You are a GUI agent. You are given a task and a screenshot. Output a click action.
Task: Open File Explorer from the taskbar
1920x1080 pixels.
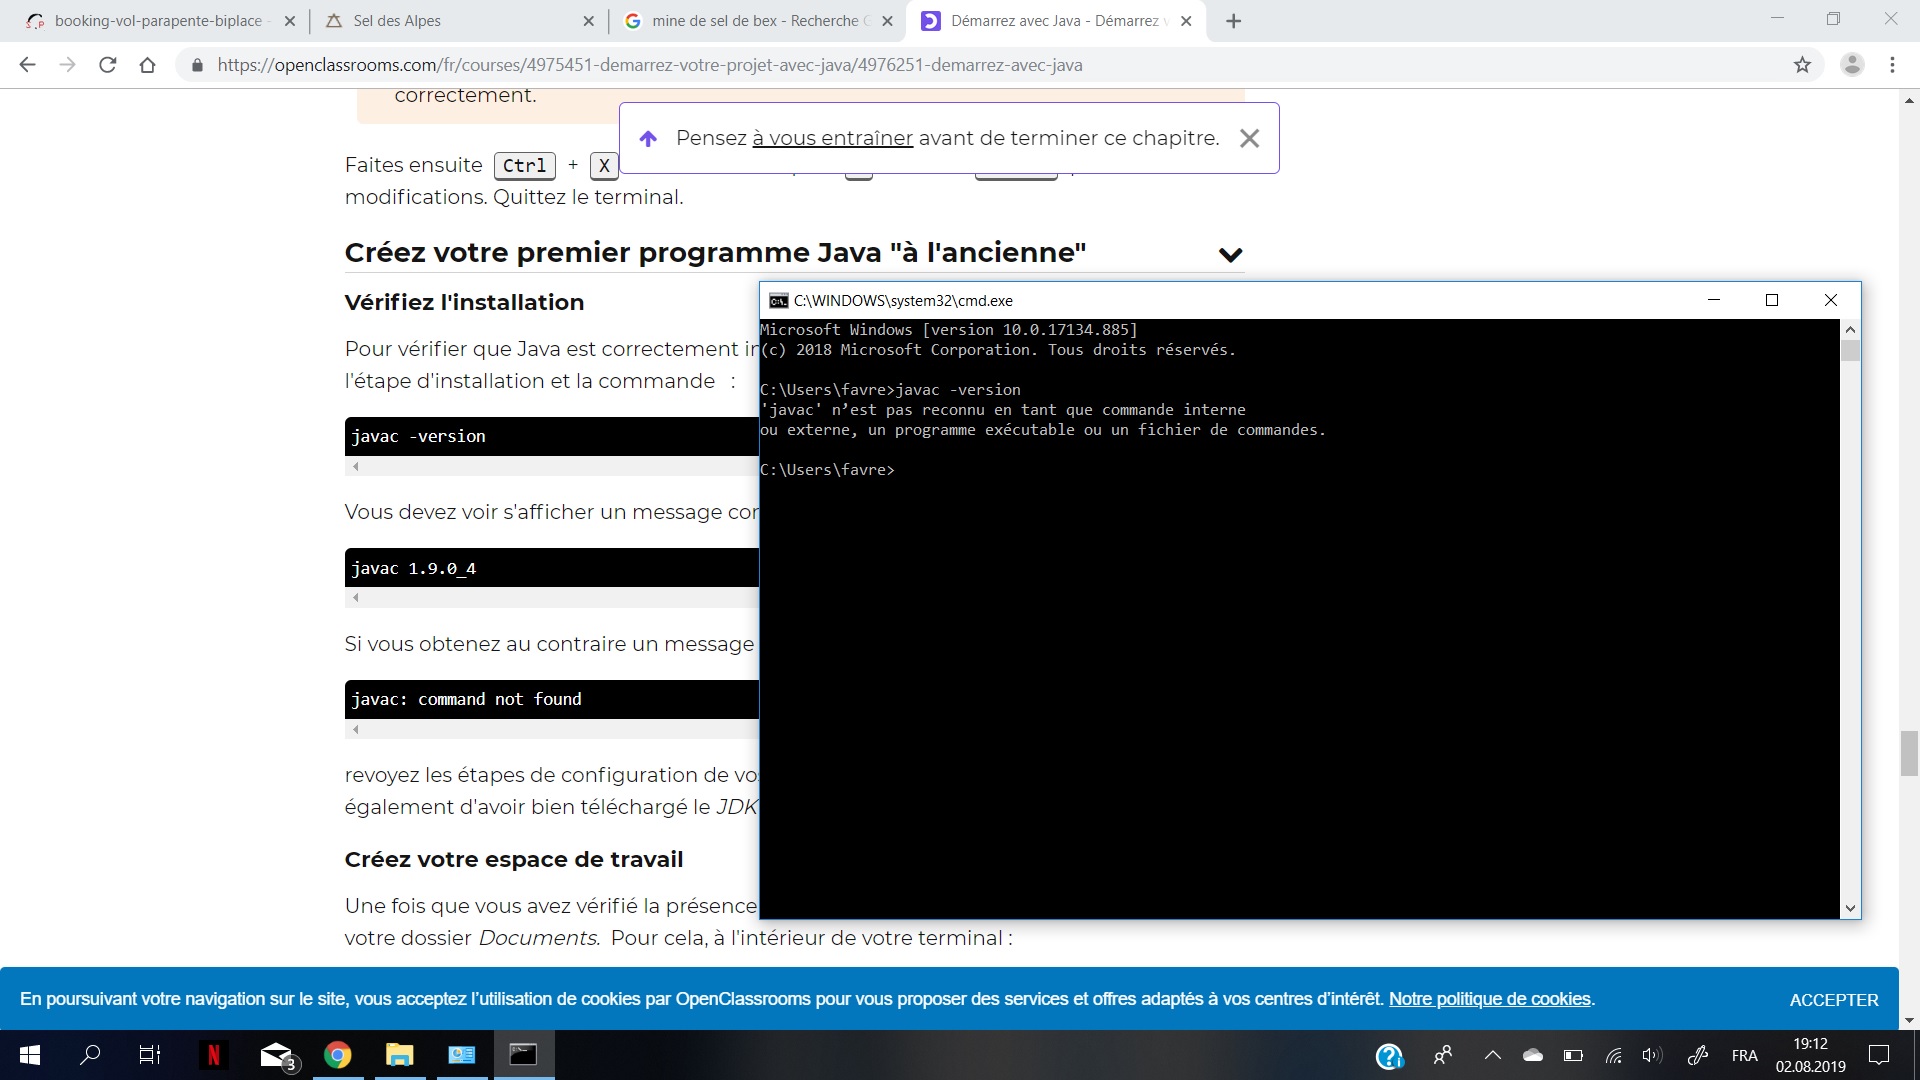pos(399,1055)
